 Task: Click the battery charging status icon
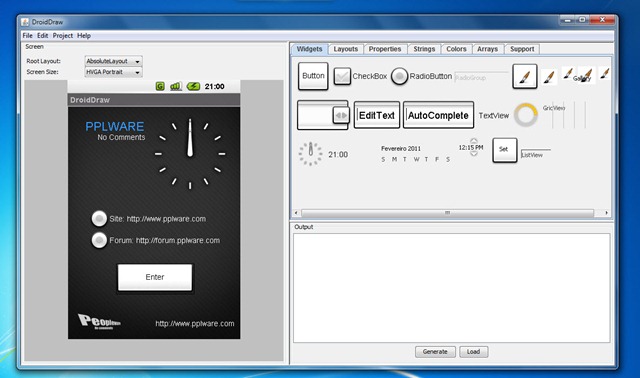pos(193,86)
